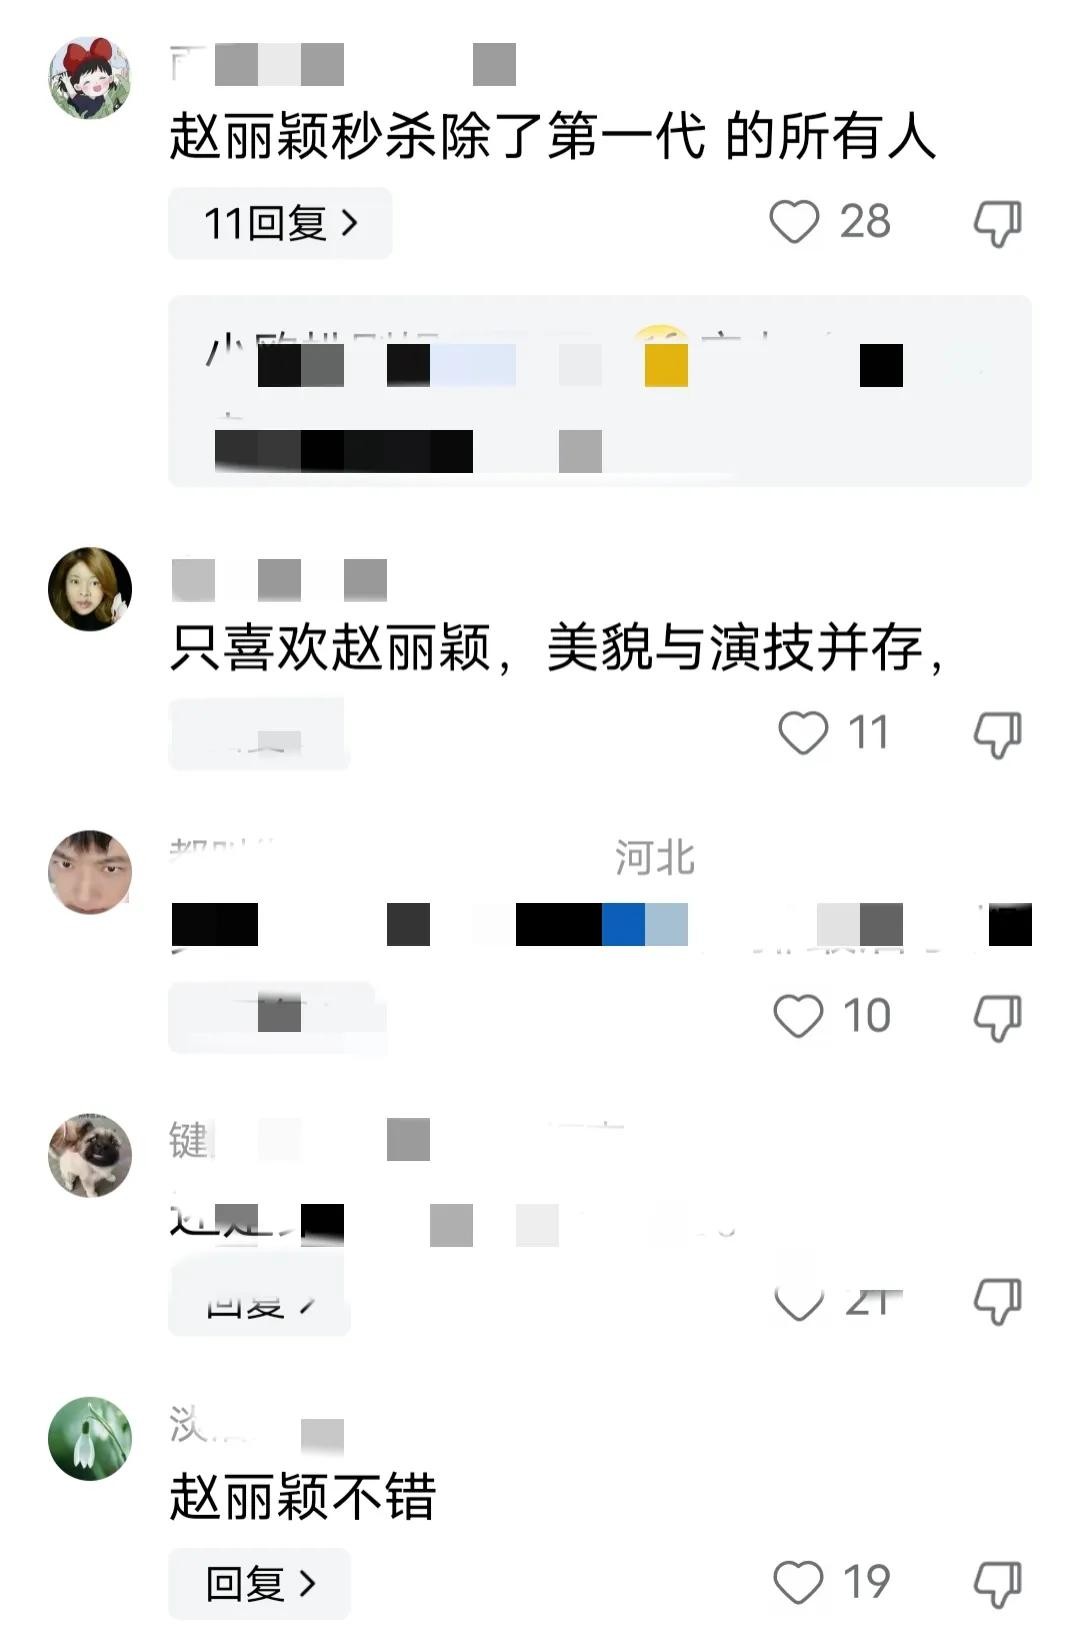
Task: View the man's face avatar profile
Action: (90, 871)
